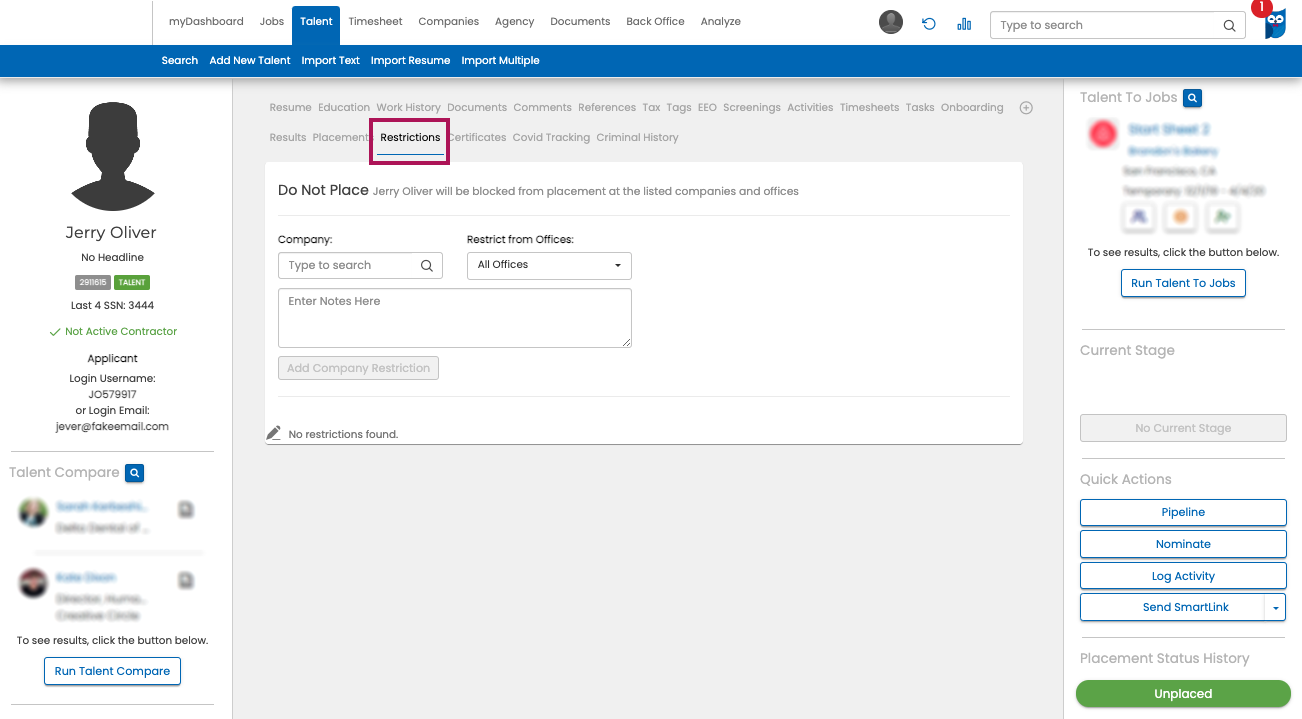The image size is (1302, 719).
Task: Click the Pipeline quick action button
Action: click(1183, 512)
